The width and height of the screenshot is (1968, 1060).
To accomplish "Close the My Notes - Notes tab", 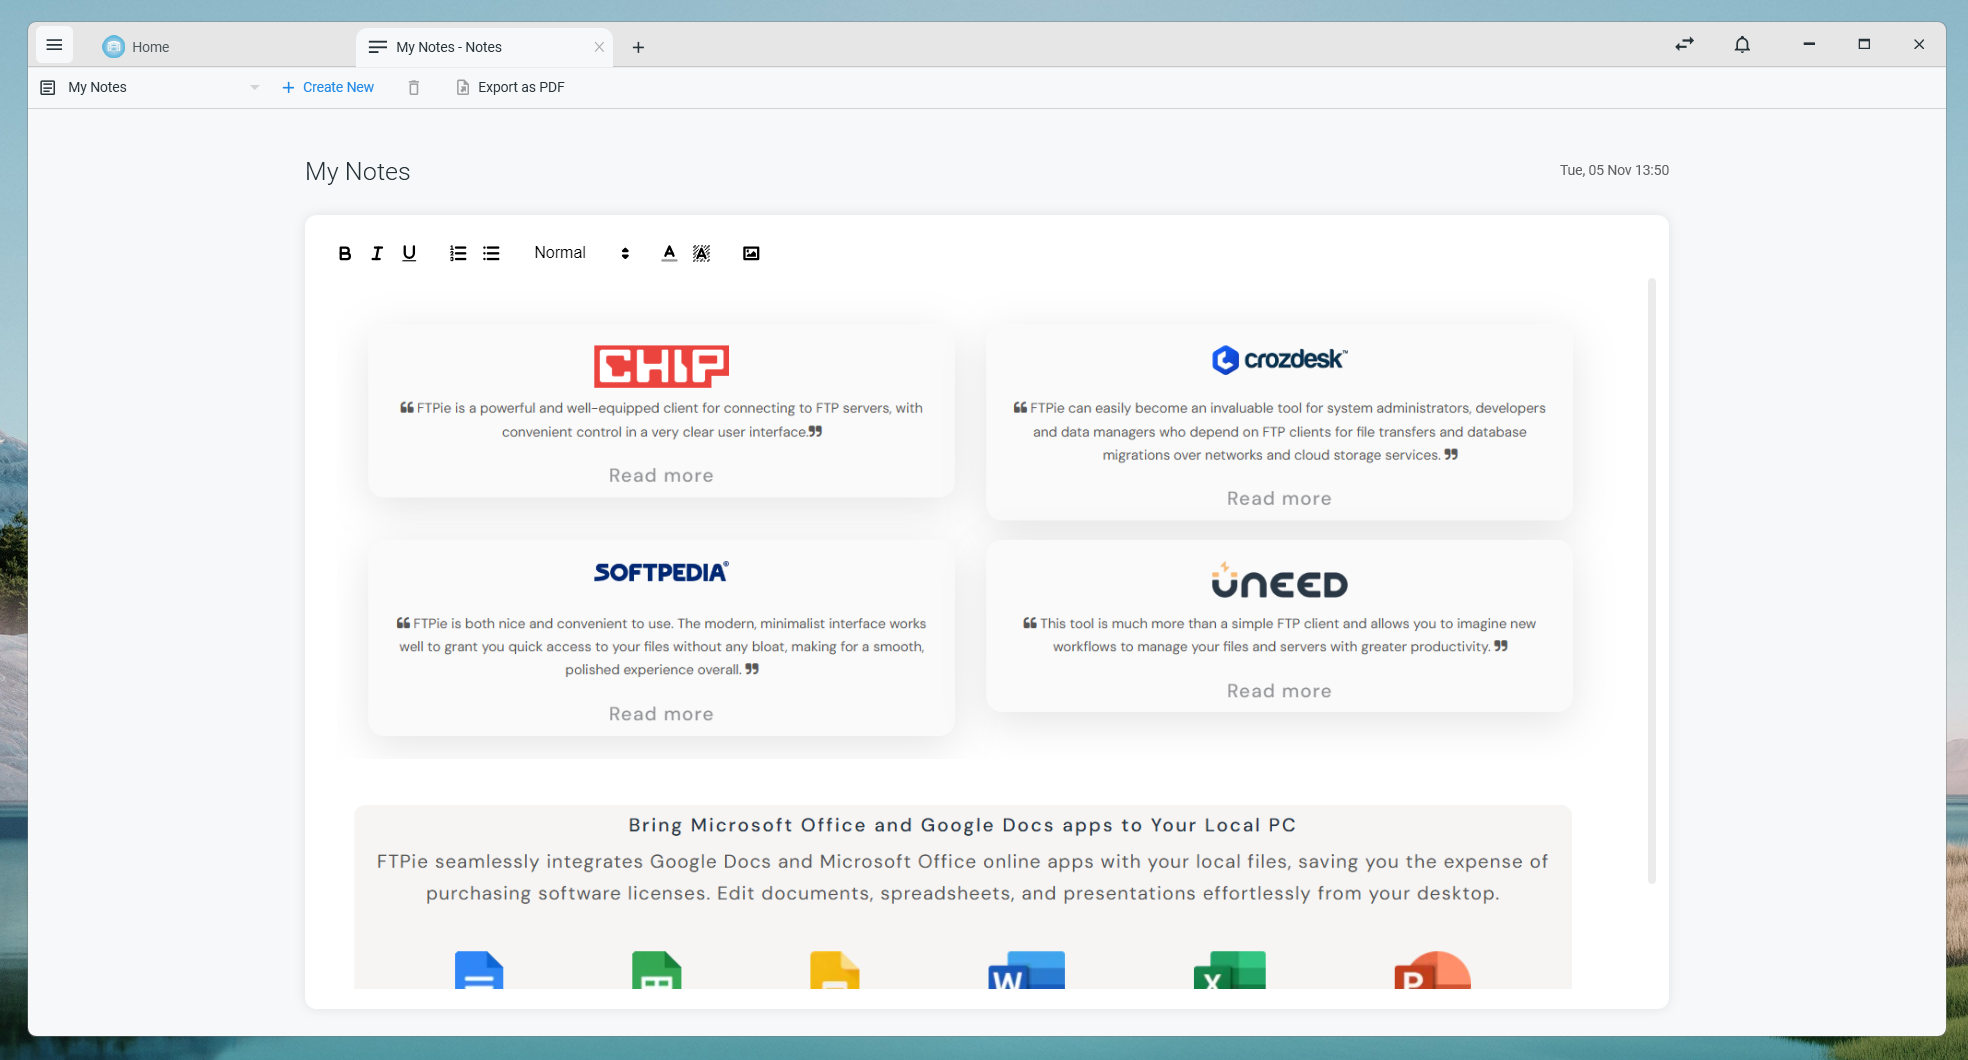I will pyautogui.click(x=599, y=47).
